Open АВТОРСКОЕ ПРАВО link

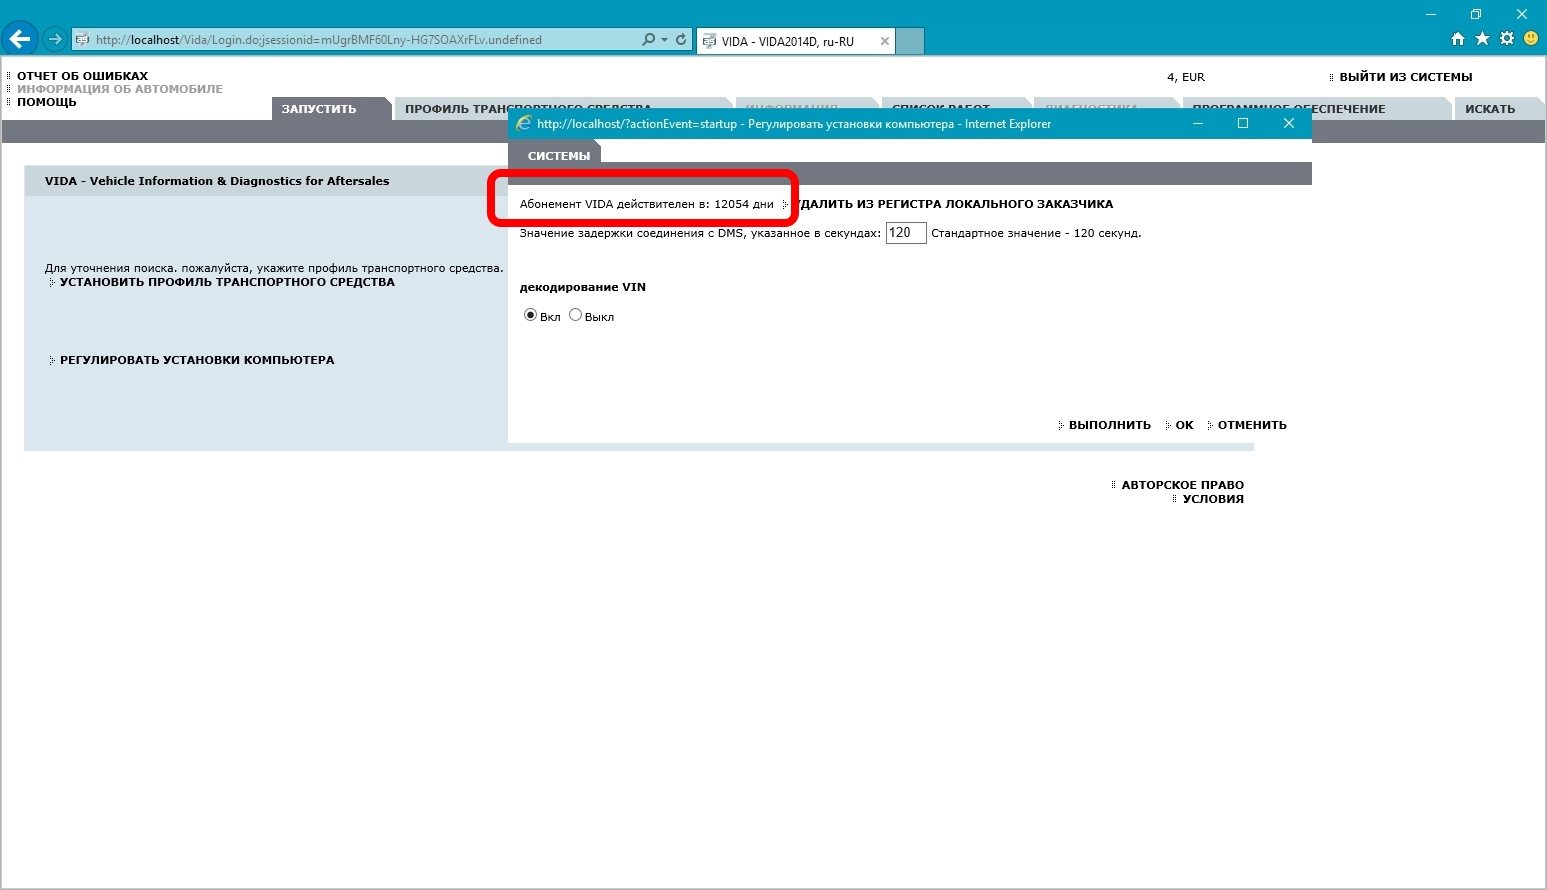point(1182,485)
